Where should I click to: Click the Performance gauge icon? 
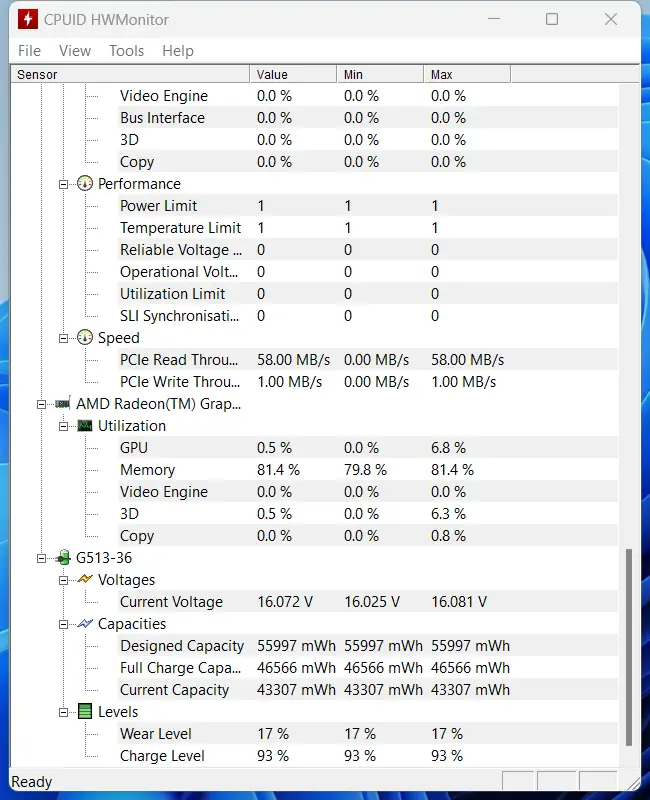(85, 184)
